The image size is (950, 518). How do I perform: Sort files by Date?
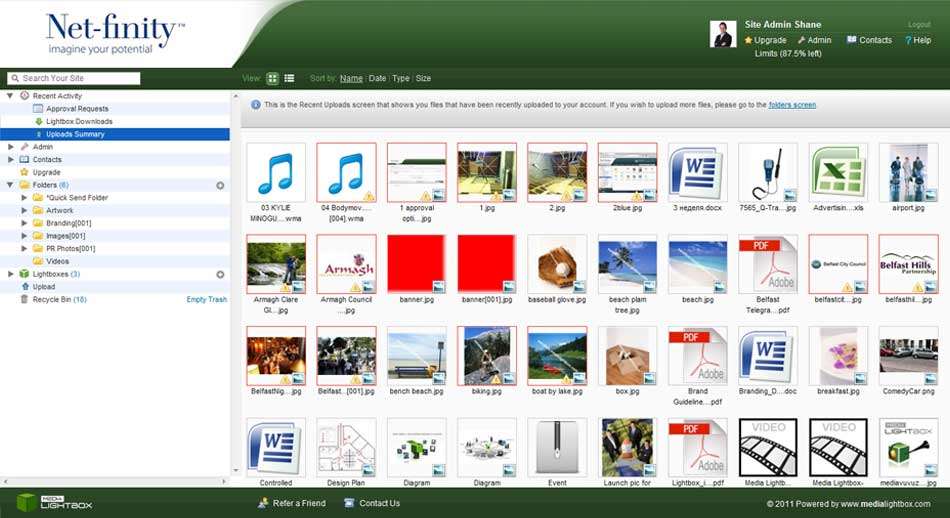pos(377,78)
